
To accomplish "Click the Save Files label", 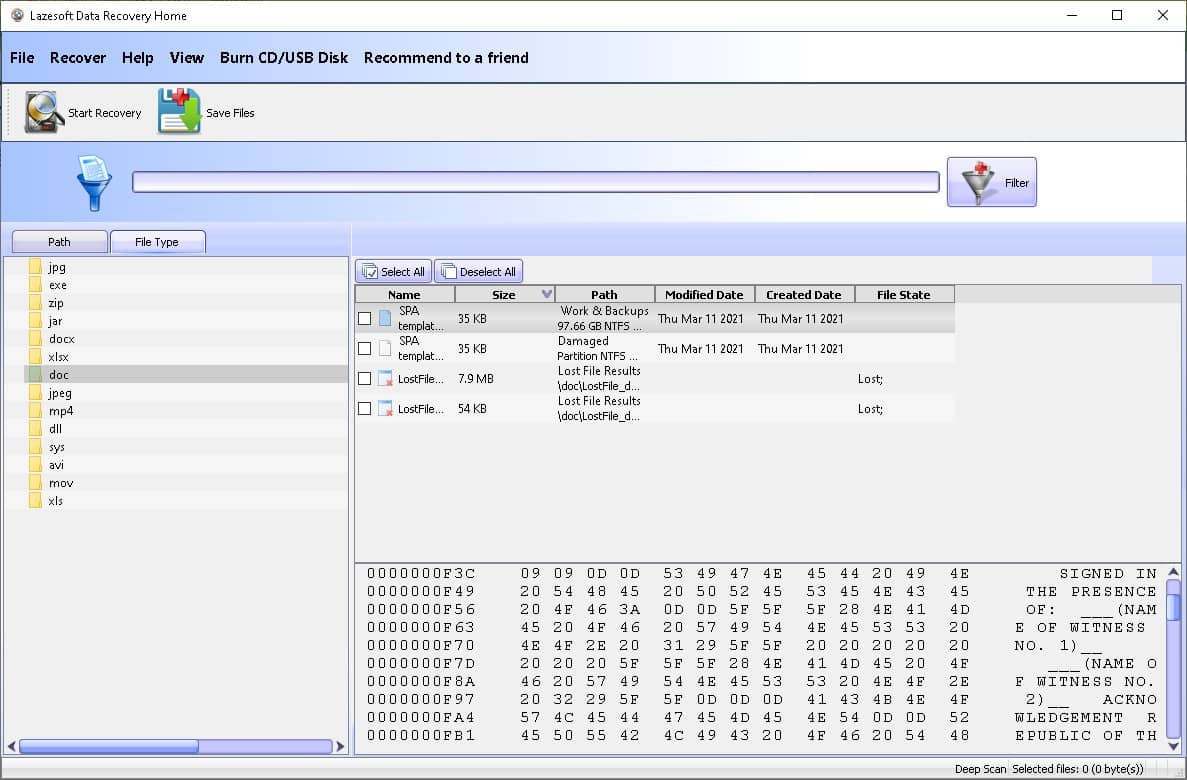I will (230, 113).
